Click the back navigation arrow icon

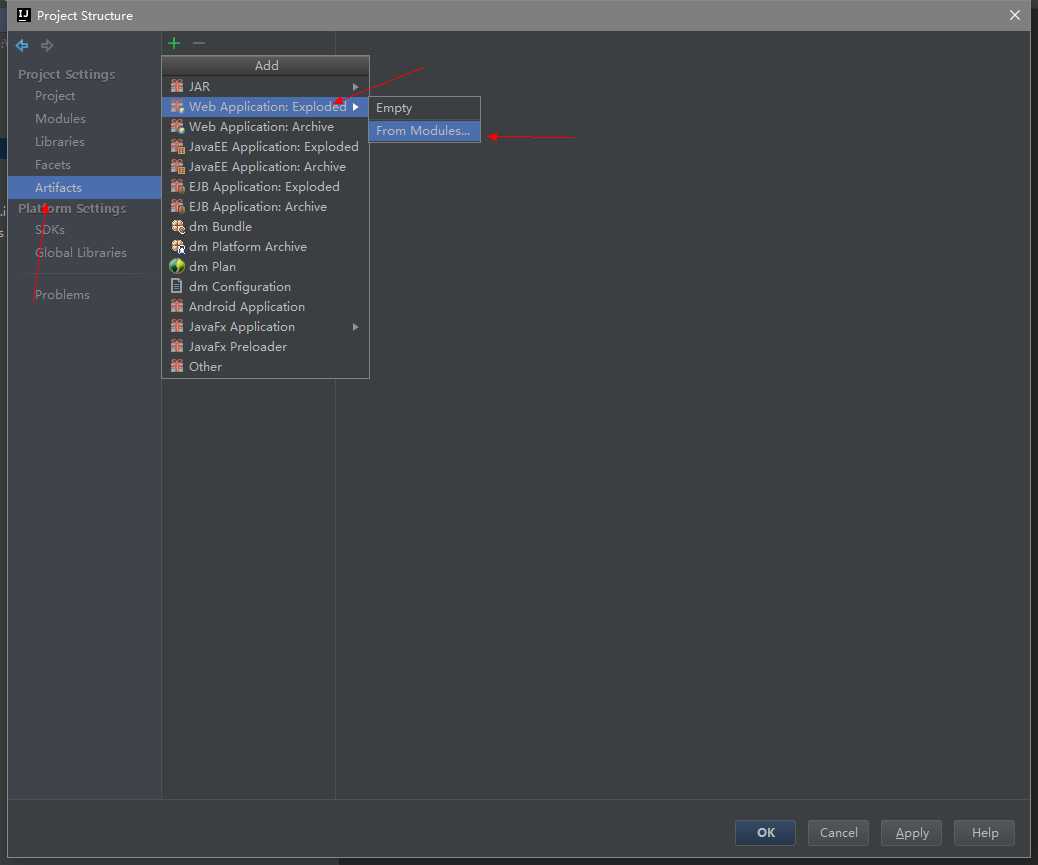coord(22,45)
